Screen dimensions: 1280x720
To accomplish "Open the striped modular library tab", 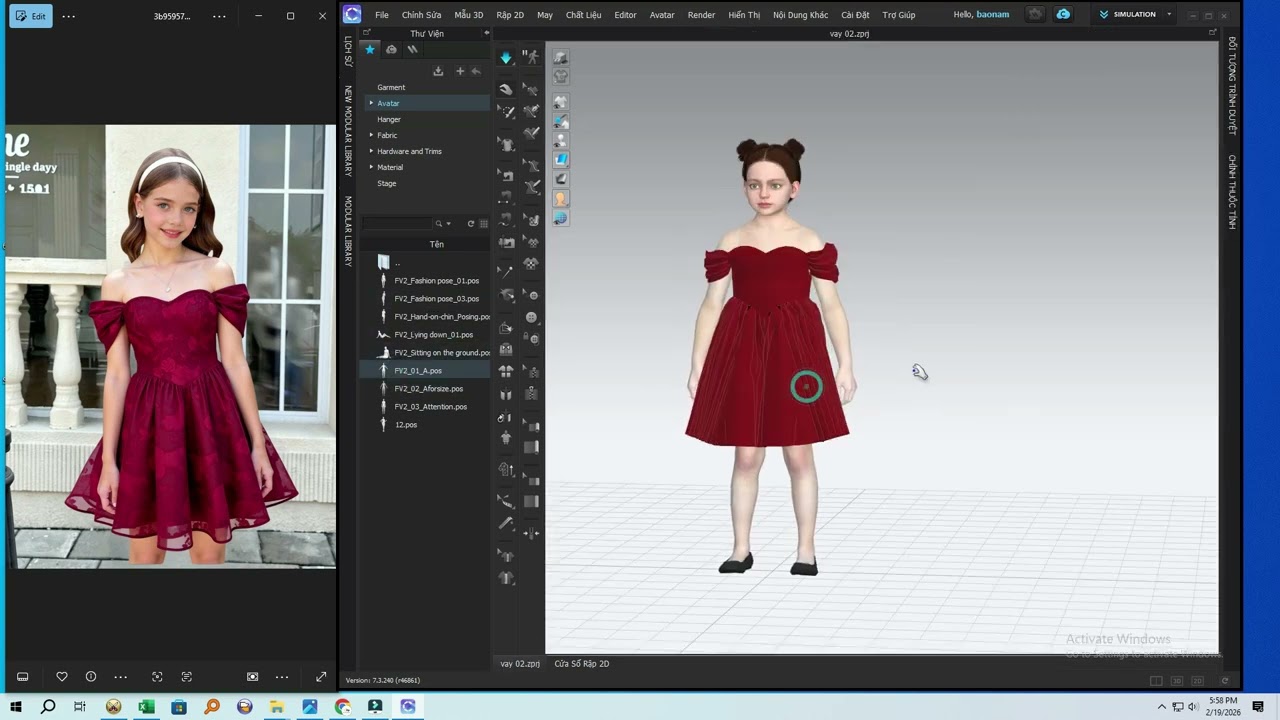I will coord(412,49).
